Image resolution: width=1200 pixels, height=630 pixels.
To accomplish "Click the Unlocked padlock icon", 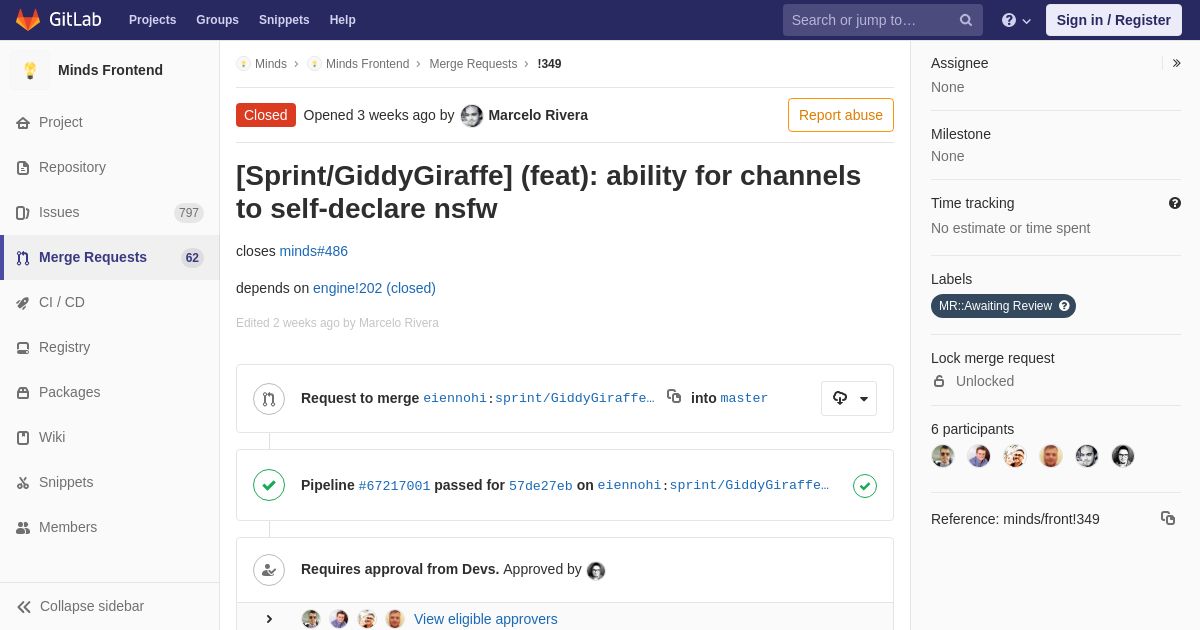I will pyautogui.click(x=939, y=381).
